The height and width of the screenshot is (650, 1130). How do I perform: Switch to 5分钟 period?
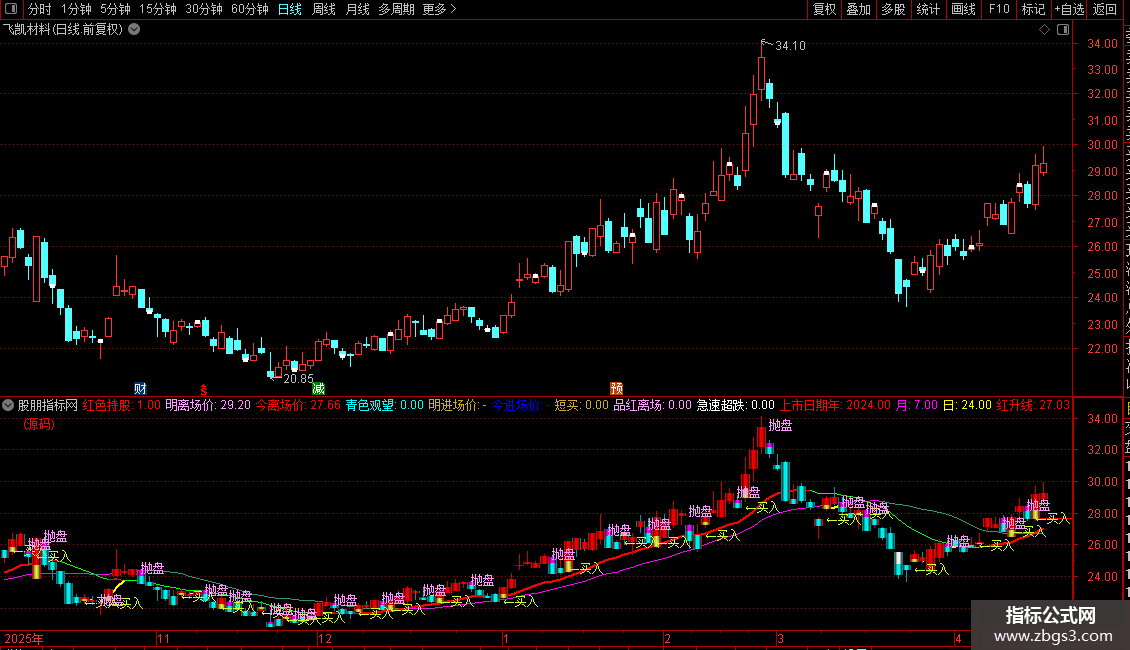pyautogui.click(x=115, y=9)
